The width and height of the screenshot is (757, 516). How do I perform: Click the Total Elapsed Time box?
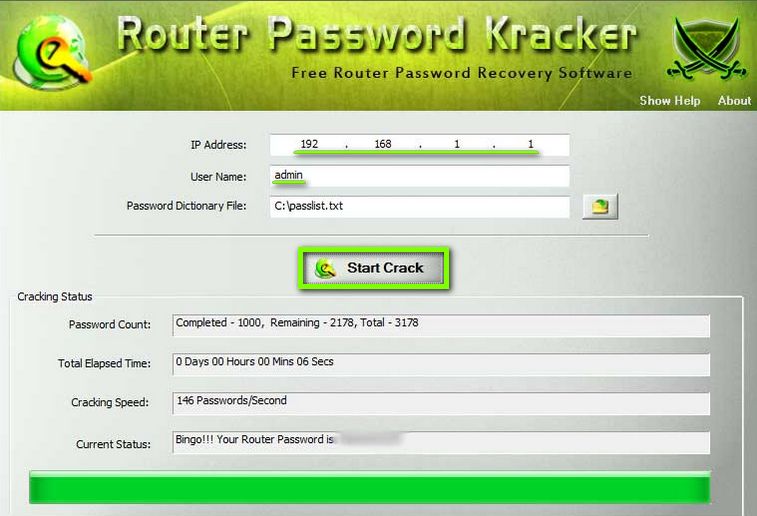[441, 364]
